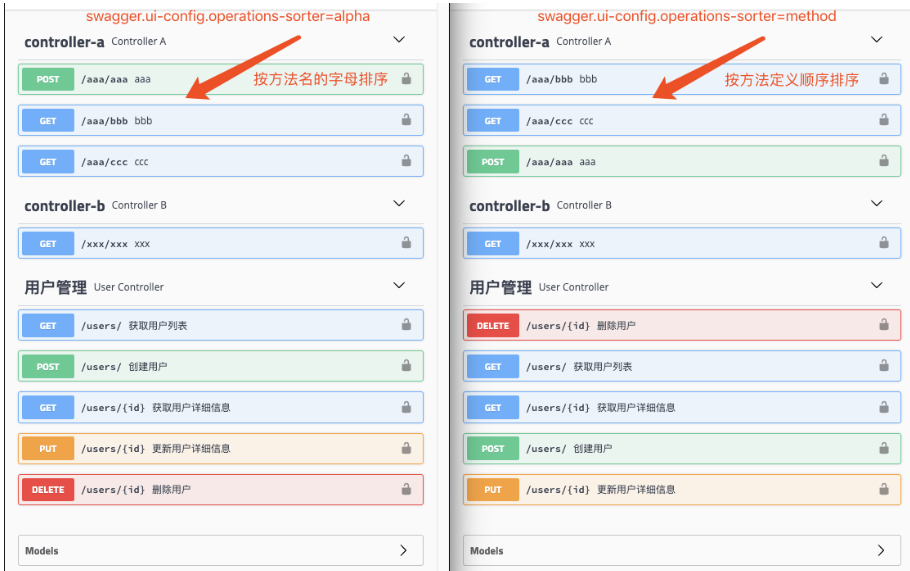Click 用户管理 tag title in left panel
The image size is (910, 571).
click(x=56, y=287)
